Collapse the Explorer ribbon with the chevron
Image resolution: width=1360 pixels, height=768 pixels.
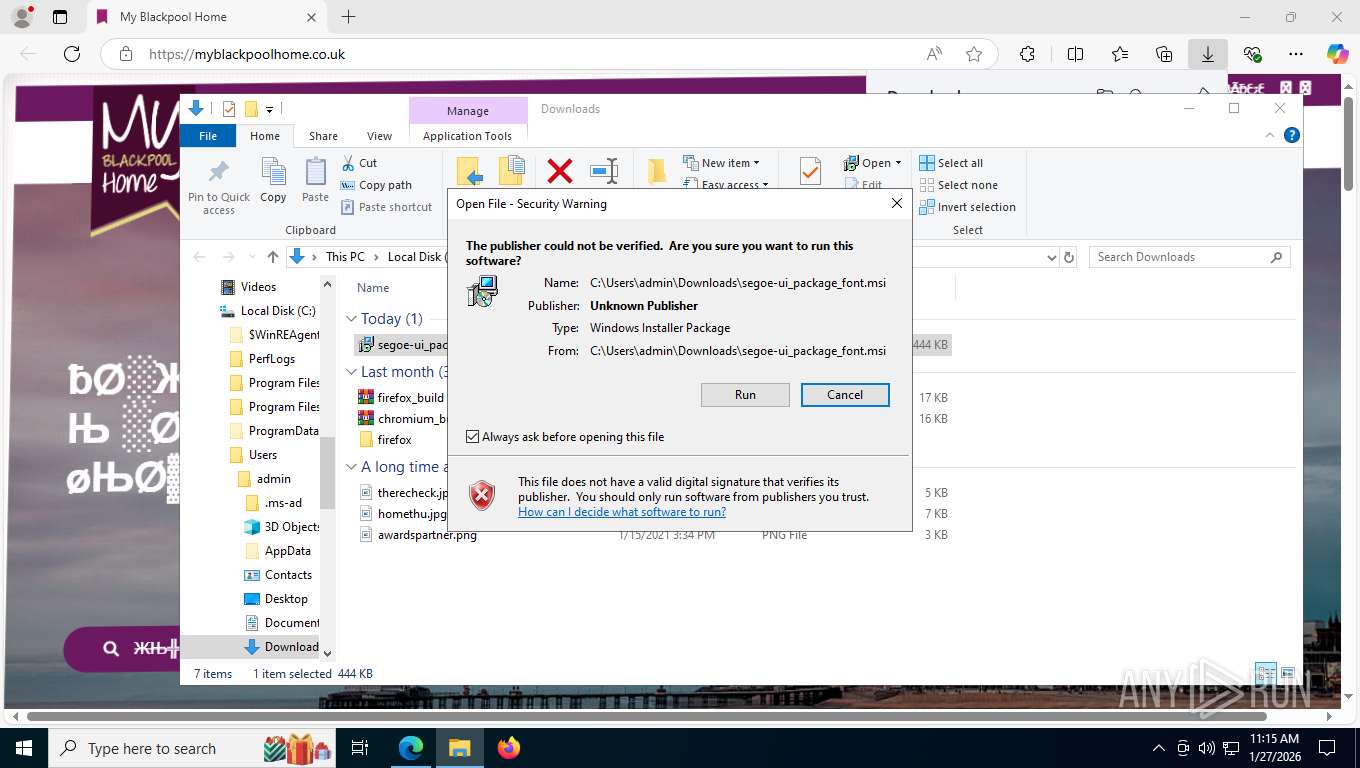point(1270,135)
